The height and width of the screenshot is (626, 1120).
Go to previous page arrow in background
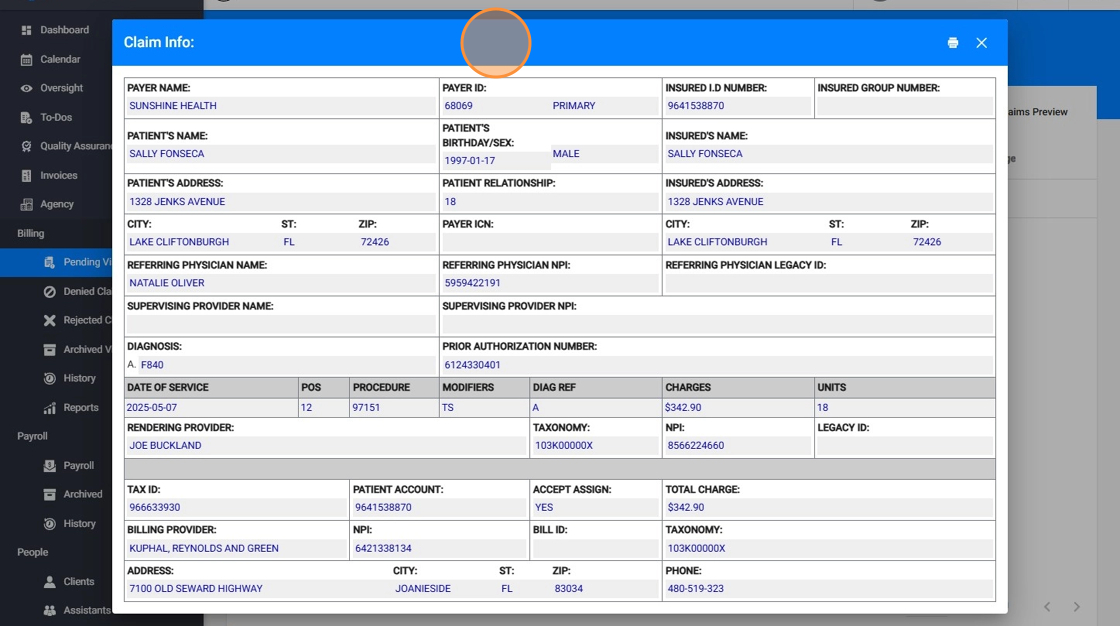(1047, 607)
